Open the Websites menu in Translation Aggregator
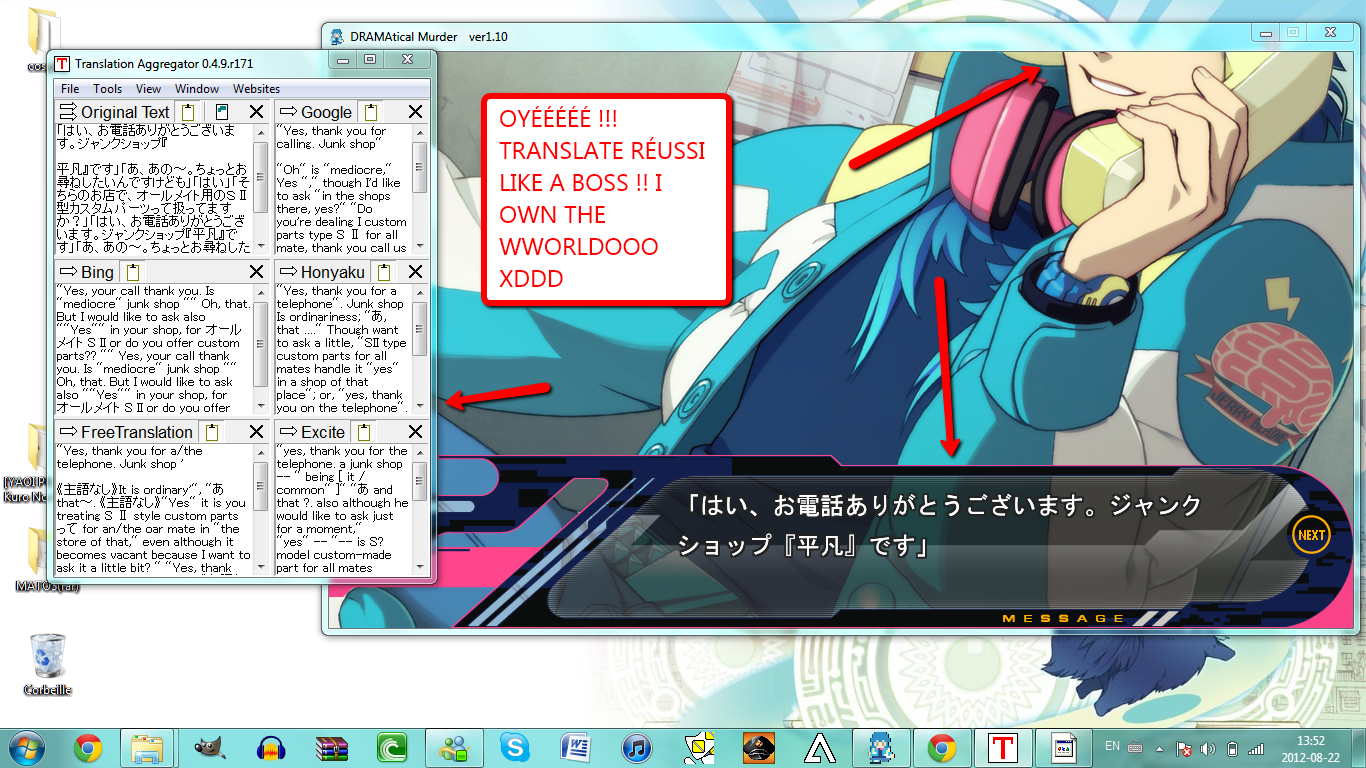 point(256,89)
